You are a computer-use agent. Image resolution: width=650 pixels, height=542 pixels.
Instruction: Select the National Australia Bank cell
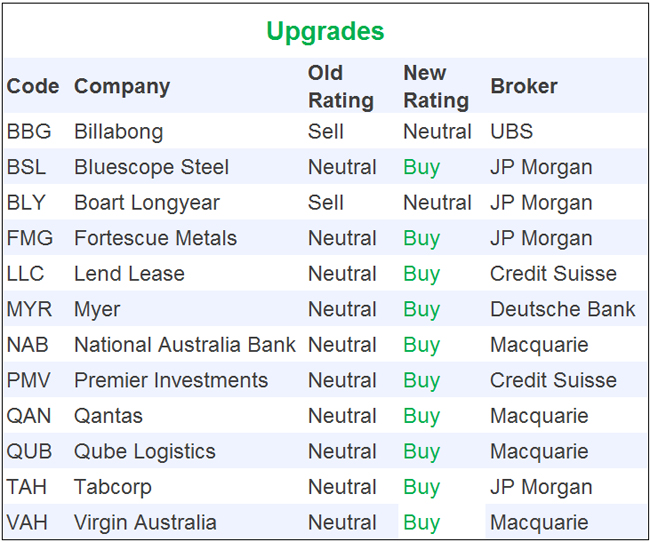(184, 345)
